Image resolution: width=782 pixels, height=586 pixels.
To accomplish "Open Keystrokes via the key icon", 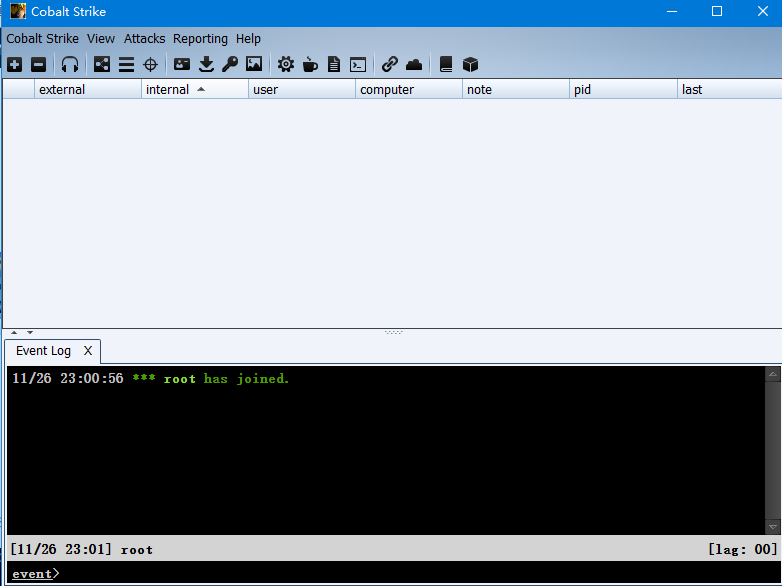I will pyautogui.click(x=230, y=64).
